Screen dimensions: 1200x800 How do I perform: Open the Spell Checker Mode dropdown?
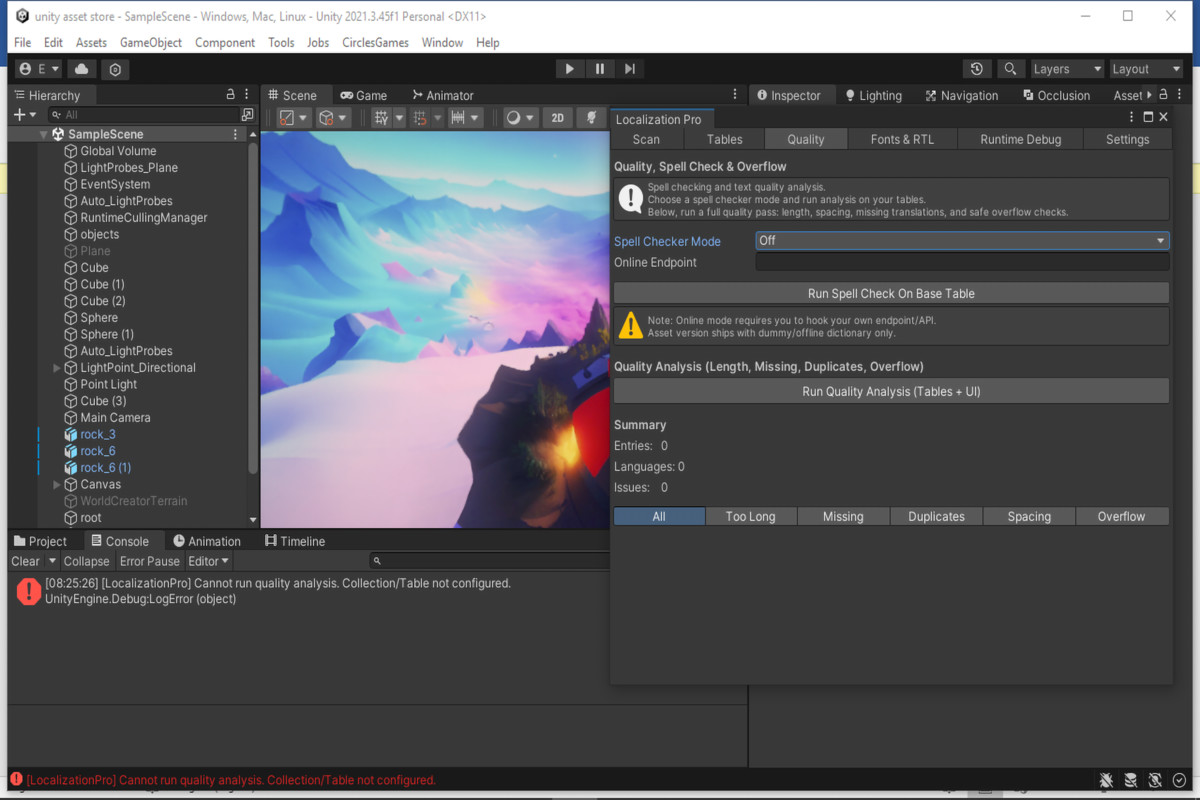[960, 241]
